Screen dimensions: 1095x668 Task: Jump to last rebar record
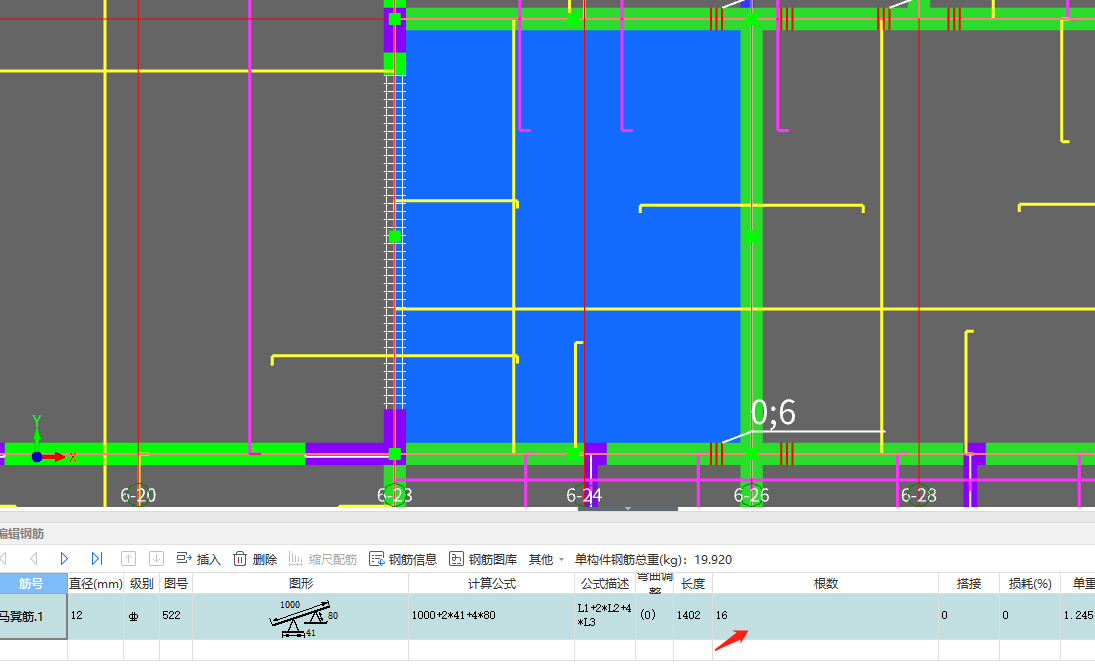point(97,559)
